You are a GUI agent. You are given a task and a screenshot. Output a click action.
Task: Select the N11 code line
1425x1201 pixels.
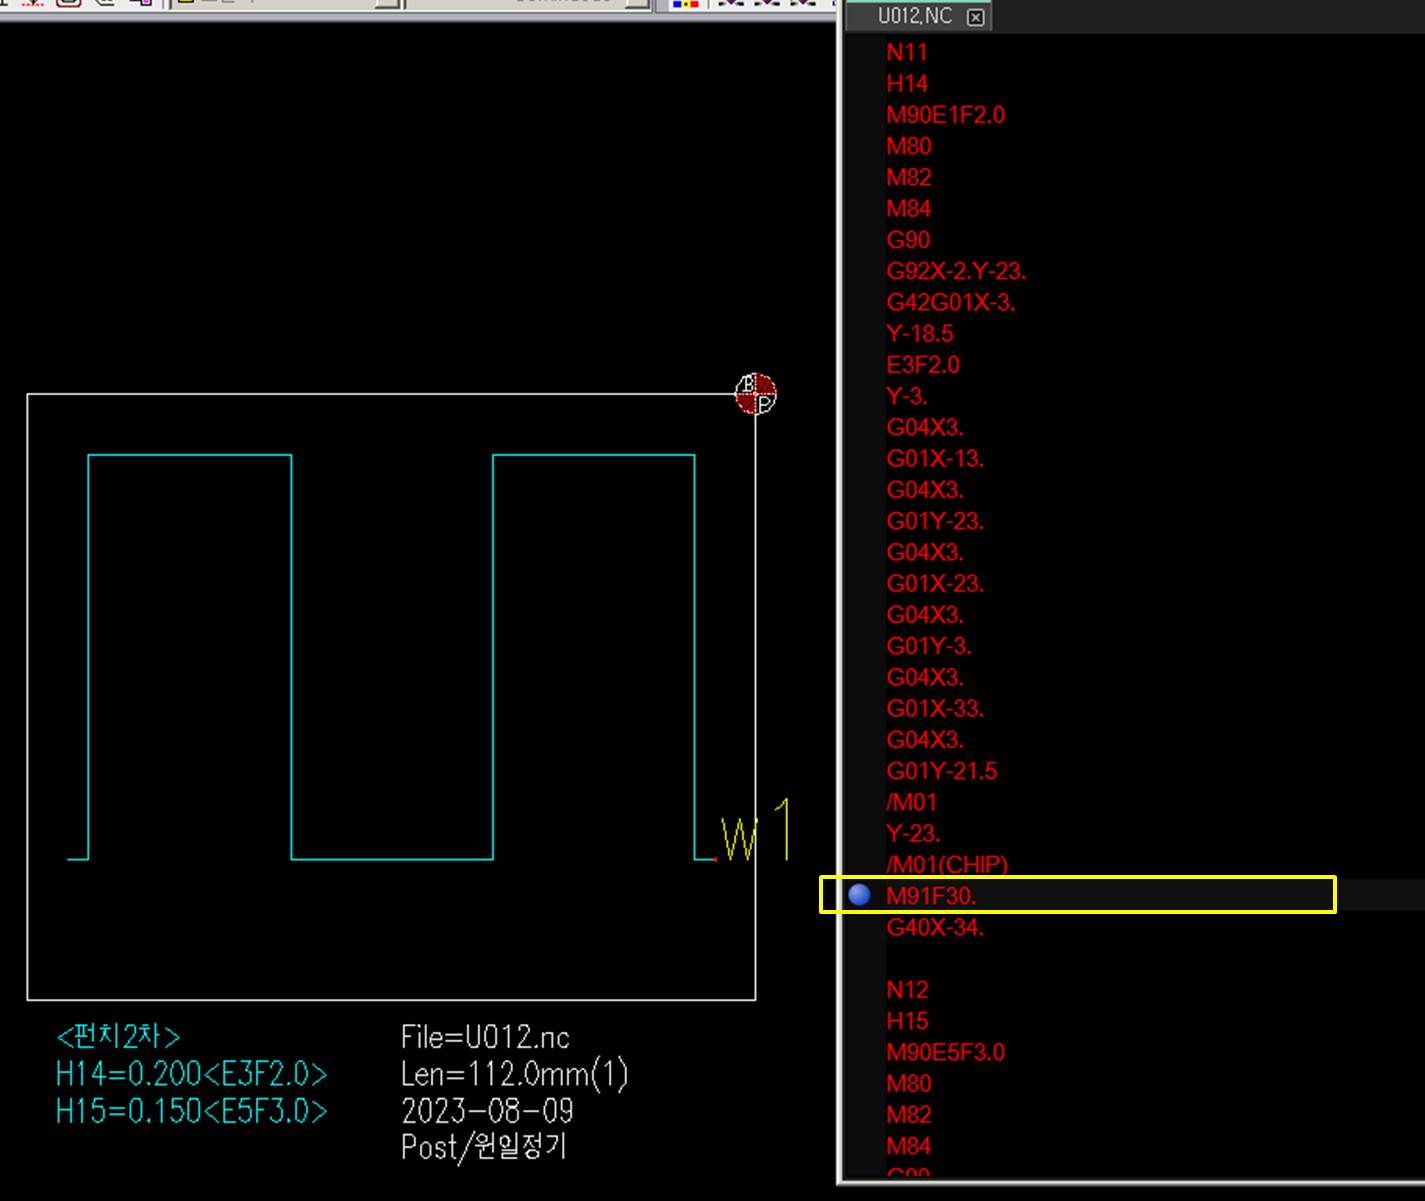907,52
